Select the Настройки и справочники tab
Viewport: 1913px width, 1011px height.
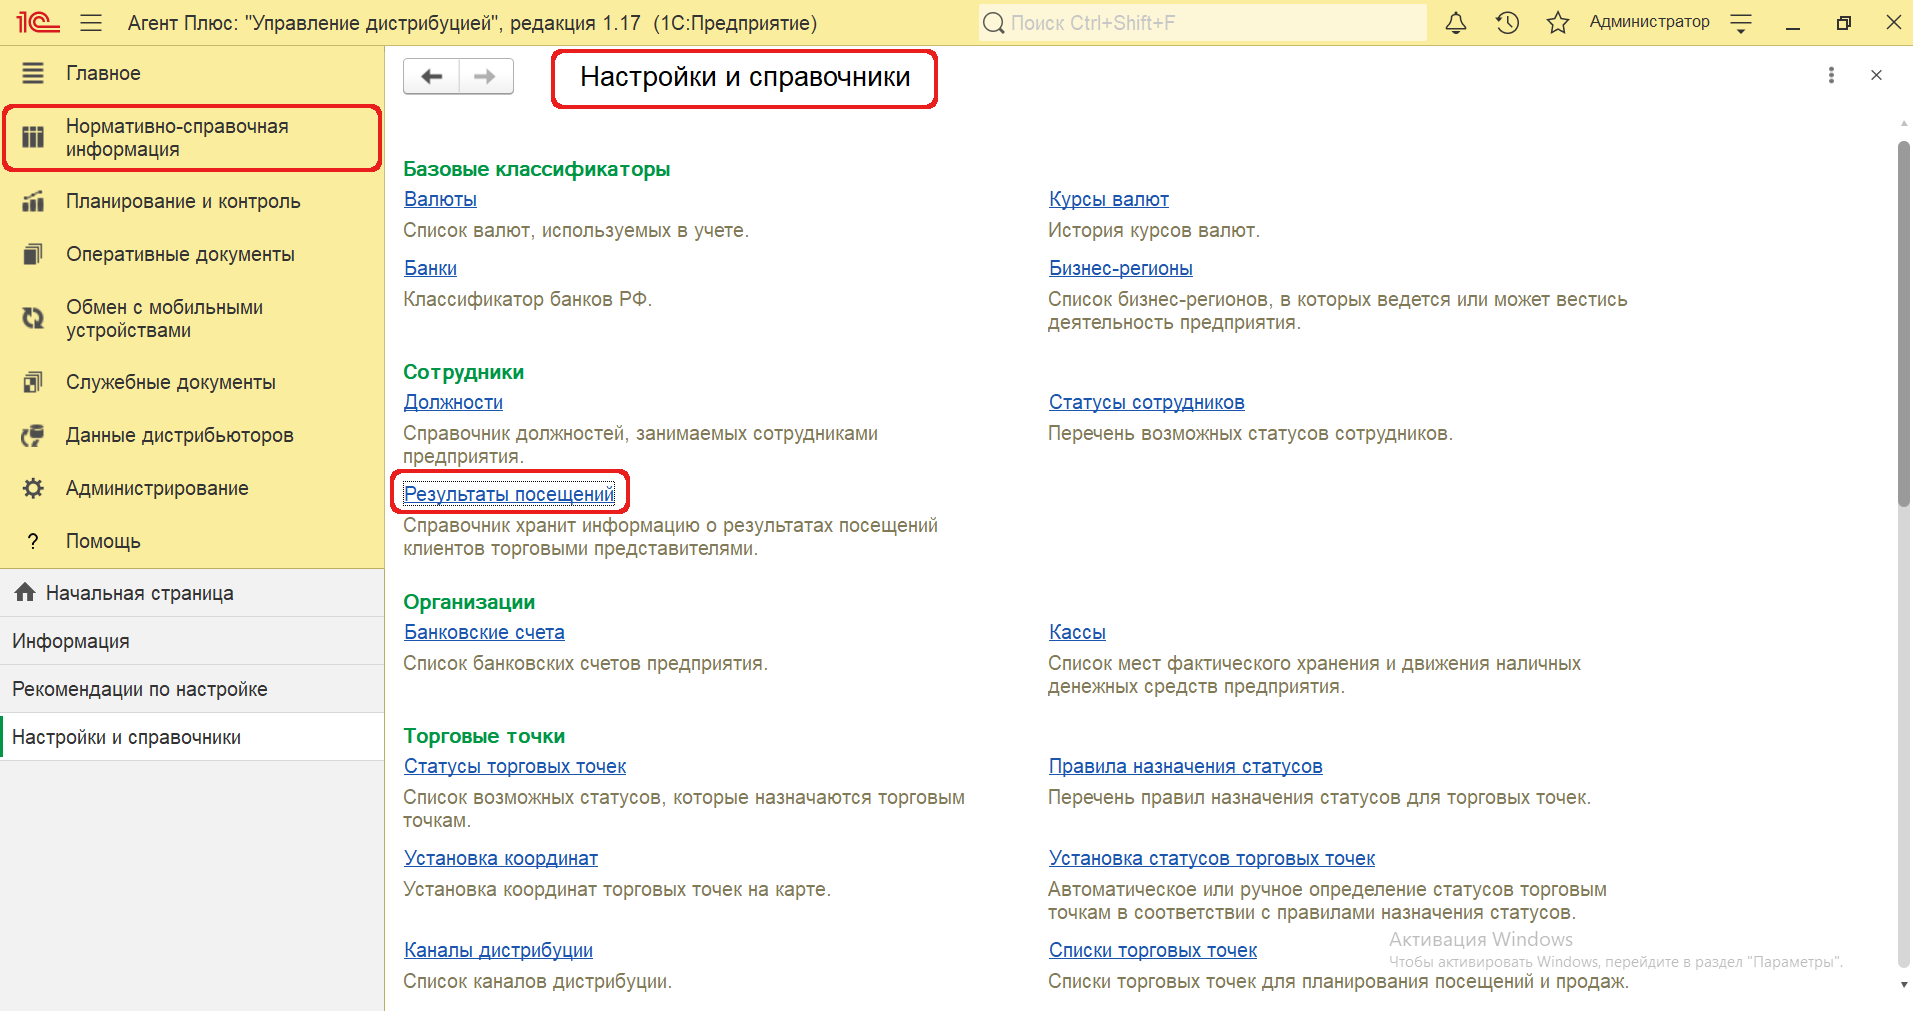[x=192, y=737]
